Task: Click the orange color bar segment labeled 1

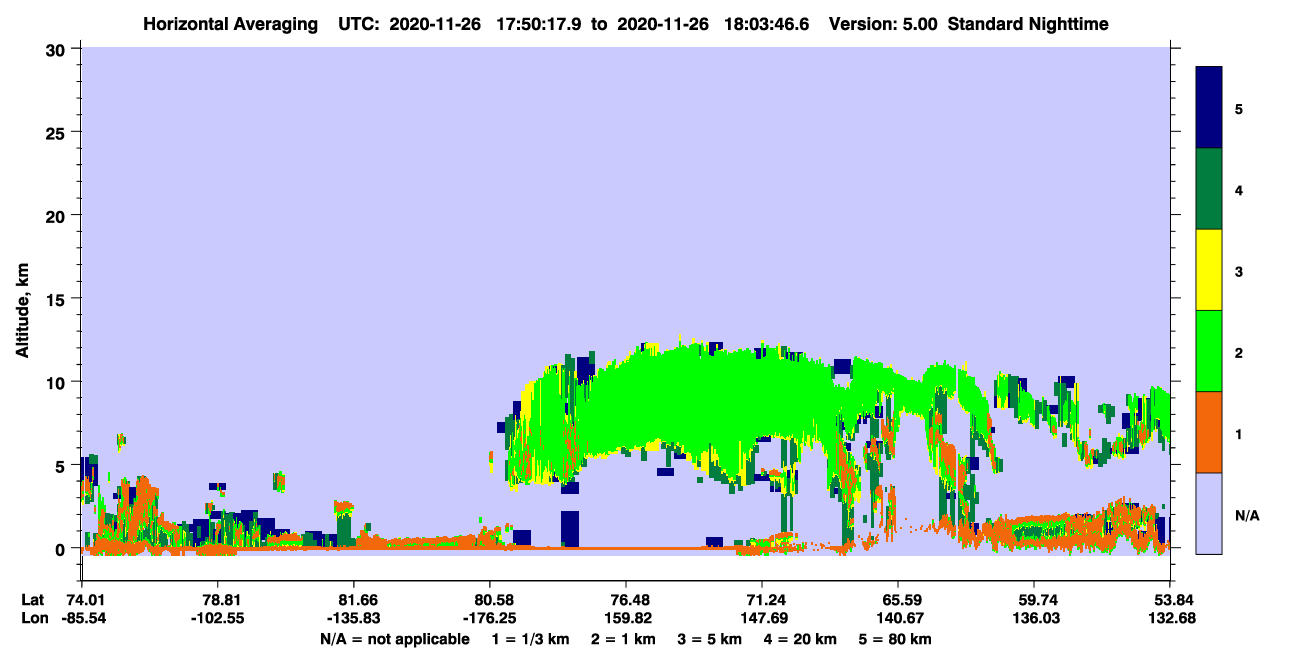Action: click(1209, 432)
